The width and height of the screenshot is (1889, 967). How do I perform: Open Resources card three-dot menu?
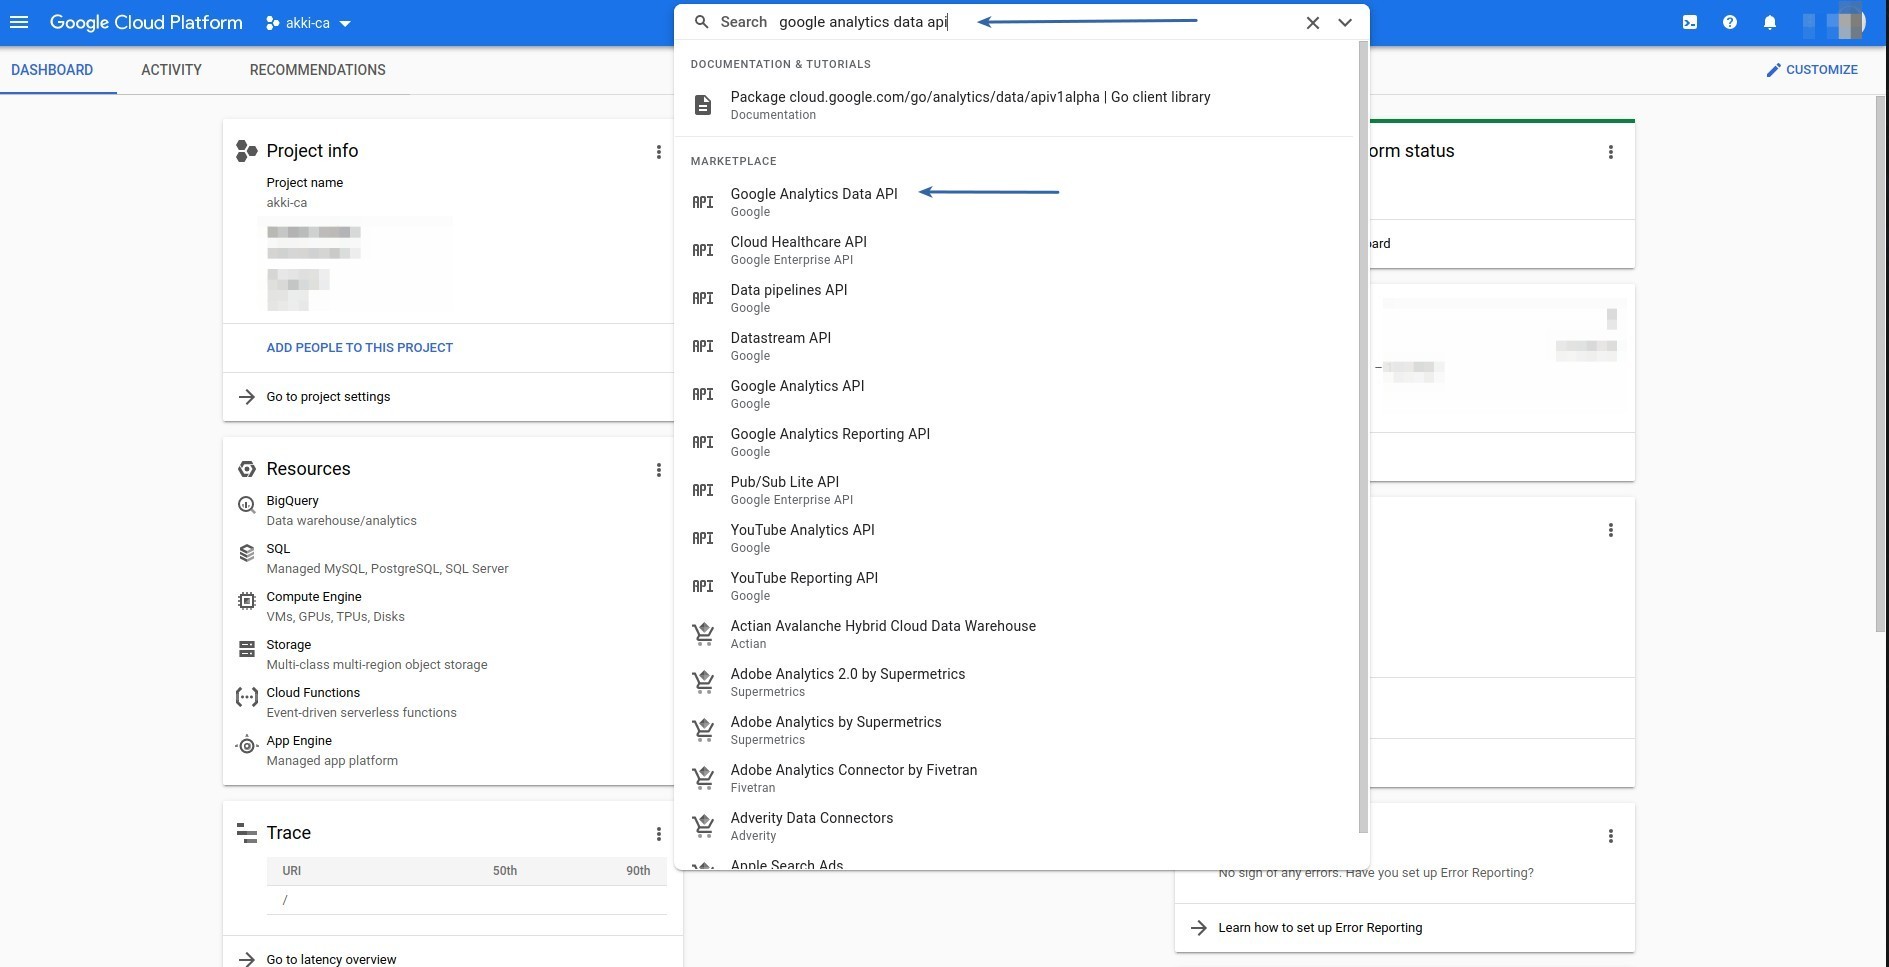click(658, 470)
